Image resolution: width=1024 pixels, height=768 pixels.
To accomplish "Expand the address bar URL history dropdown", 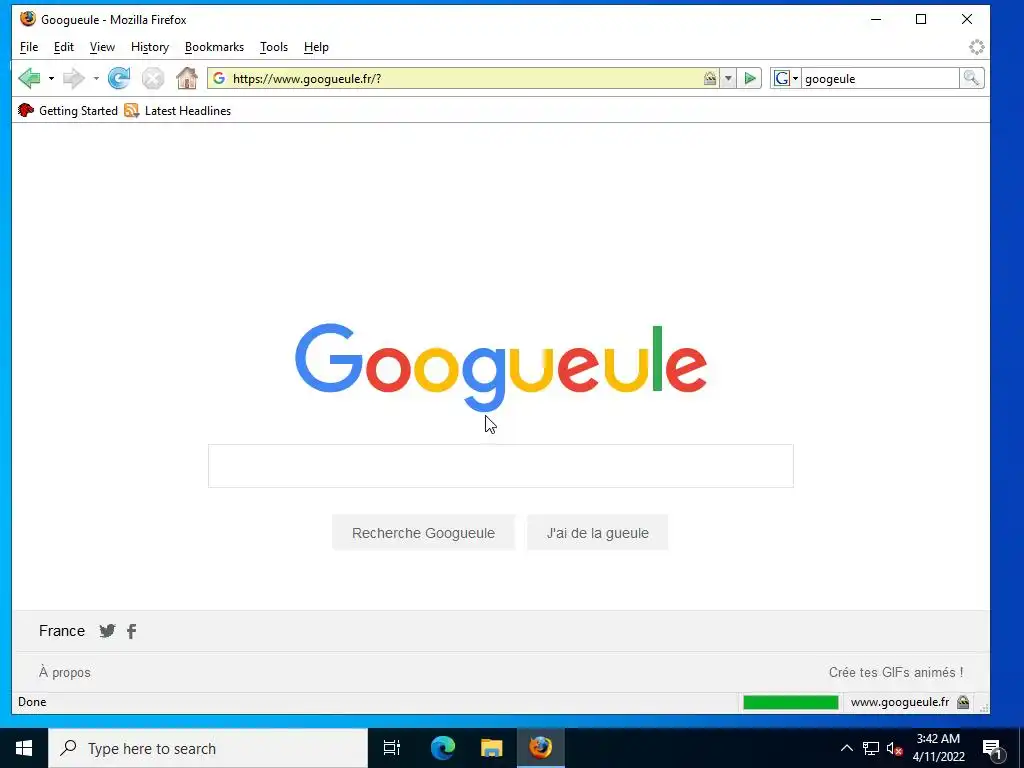I will click(728, 78).
